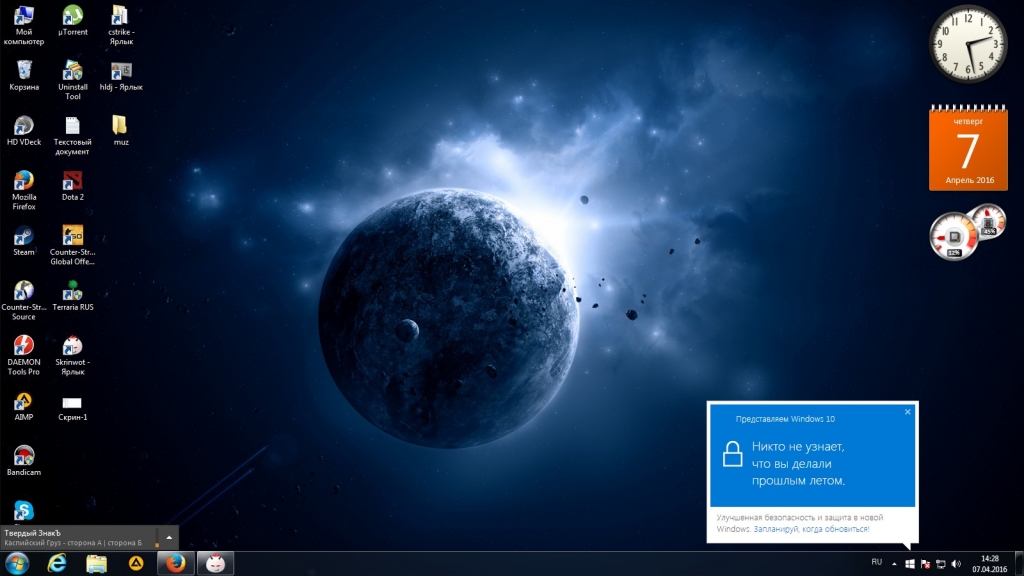Show hidden system tray icons

894,564
